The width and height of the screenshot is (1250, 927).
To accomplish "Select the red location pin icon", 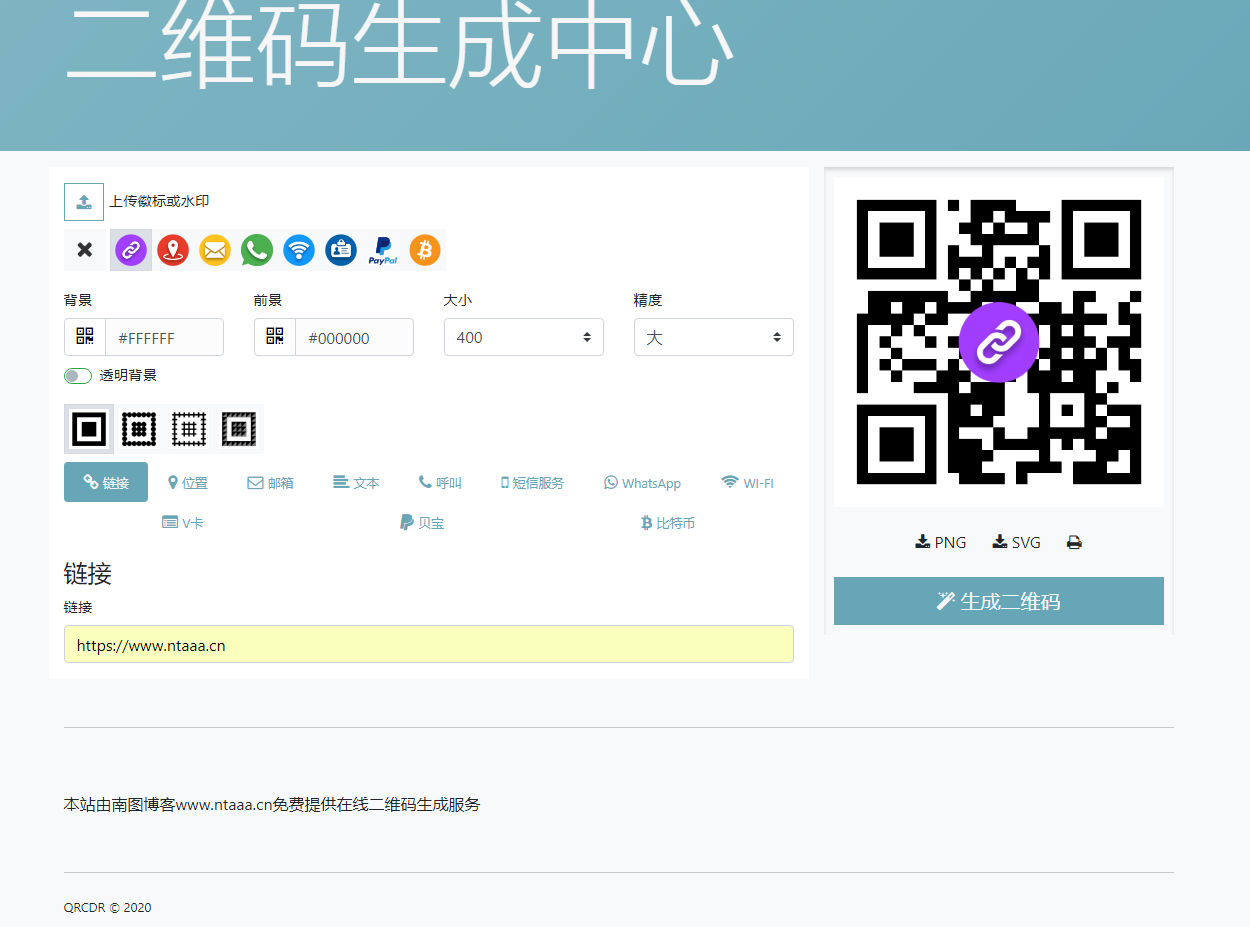I will 172,250.
